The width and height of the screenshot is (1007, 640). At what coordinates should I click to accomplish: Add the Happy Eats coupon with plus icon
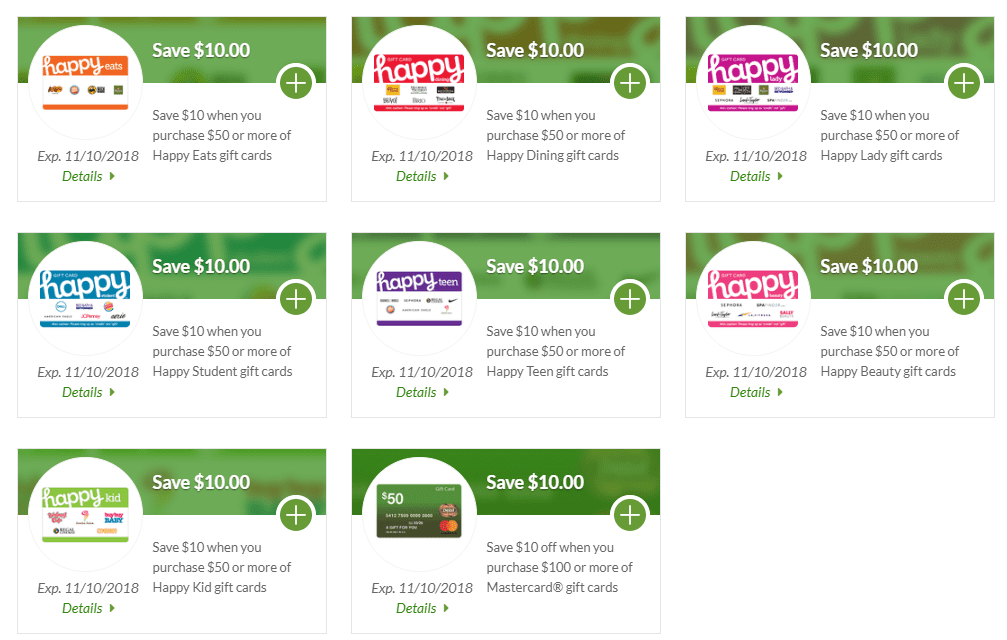[x=296, y=83]
